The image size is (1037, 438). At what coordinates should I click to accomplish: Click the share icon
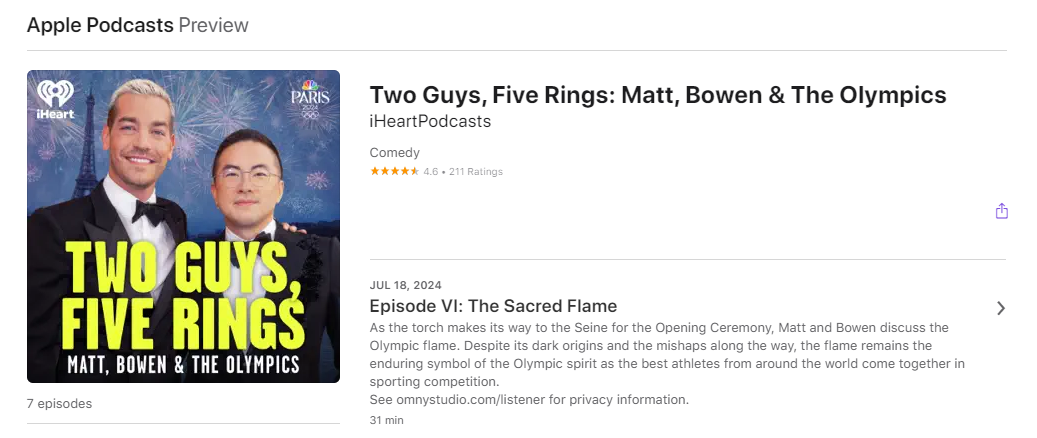1001,211
